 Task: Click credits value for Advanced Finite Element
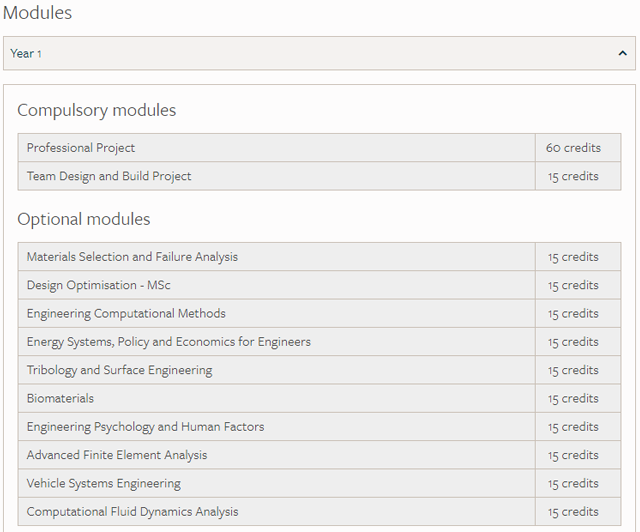pyautogui.click(x=573, y=455)
